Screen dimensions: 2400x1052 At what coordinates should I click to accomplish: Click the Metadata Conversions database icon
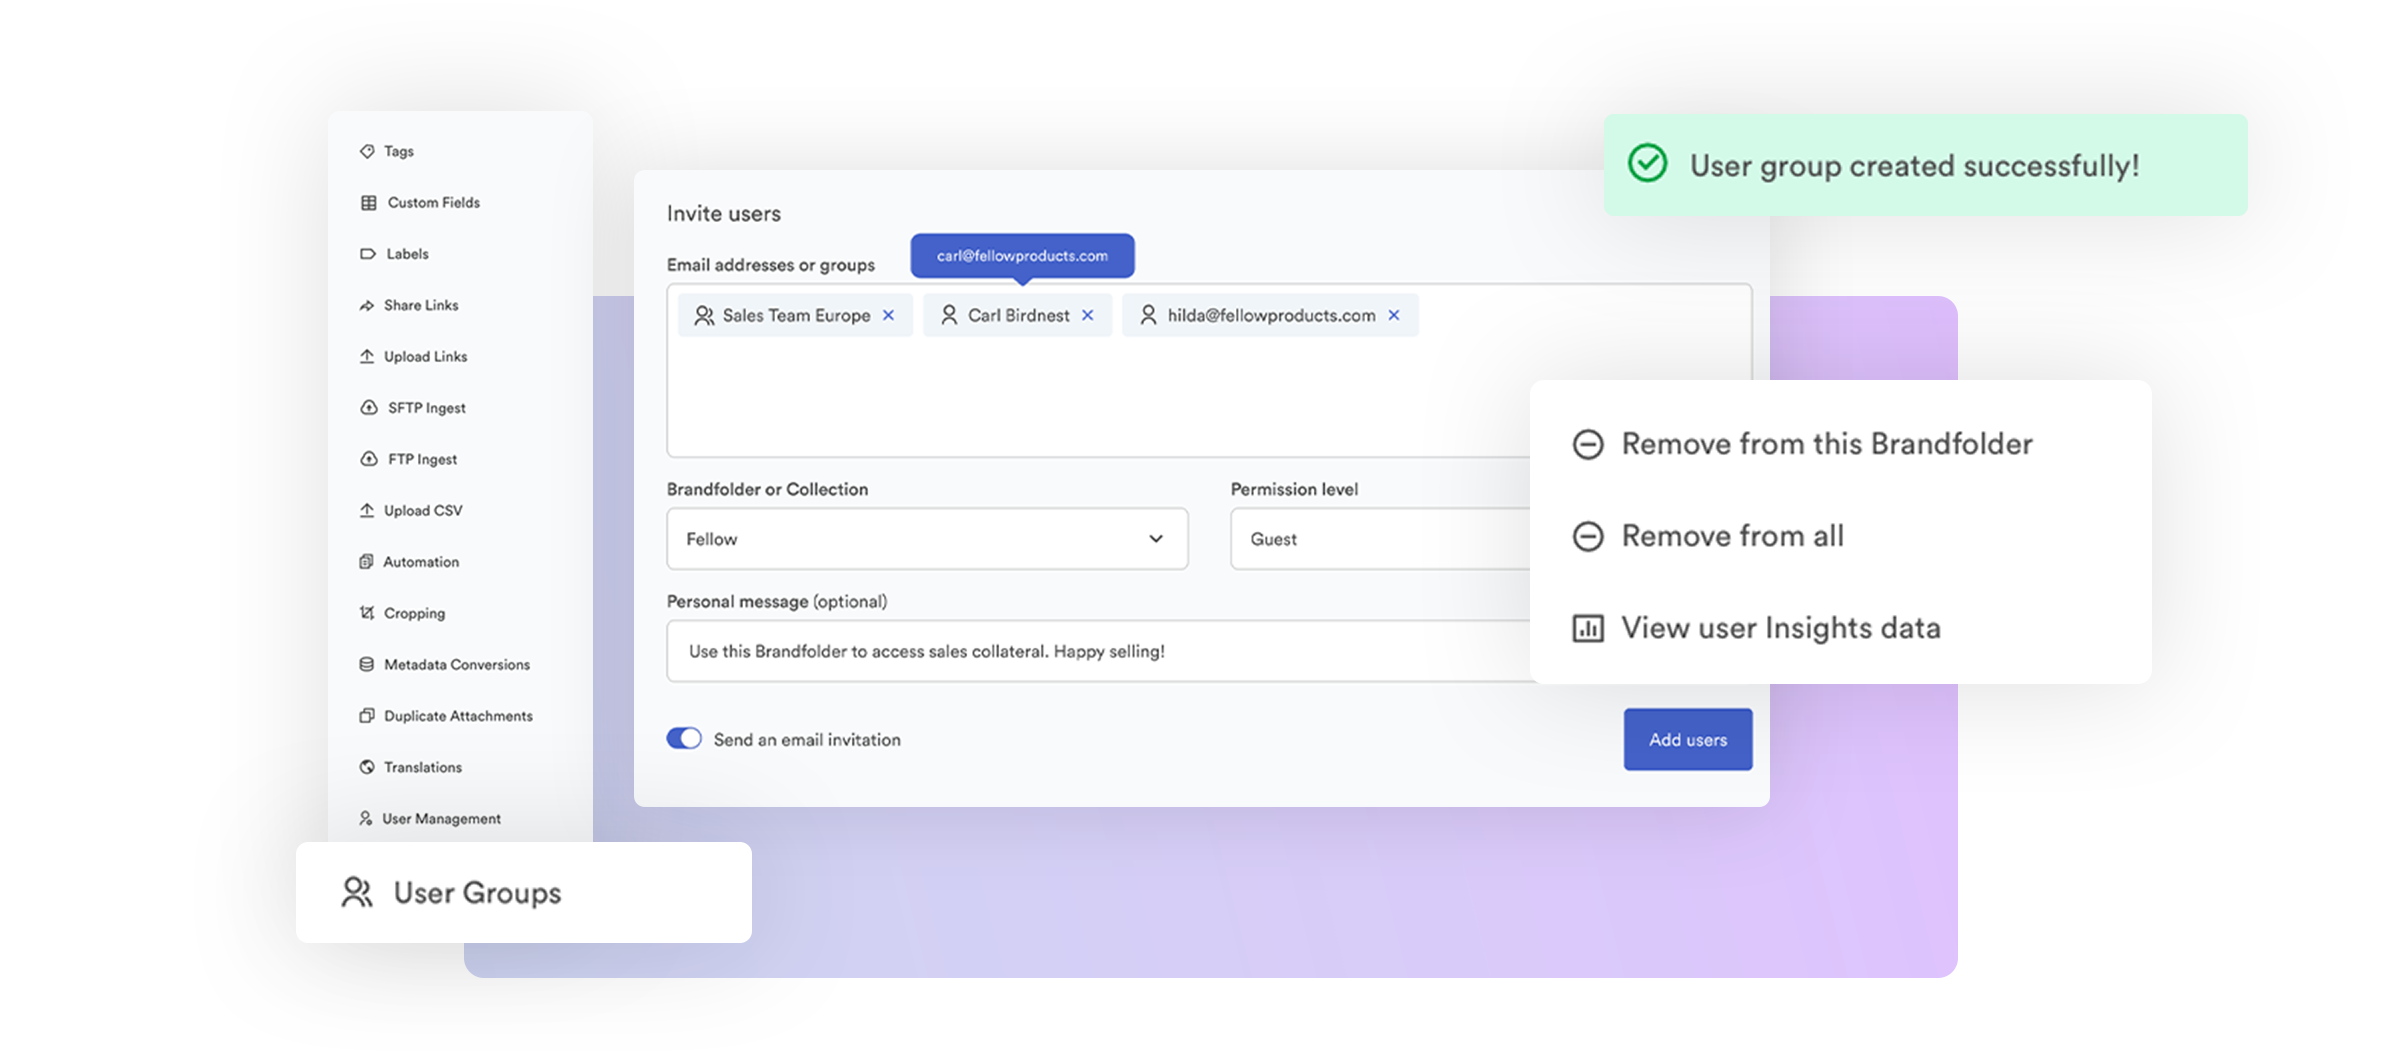point(367,665)
